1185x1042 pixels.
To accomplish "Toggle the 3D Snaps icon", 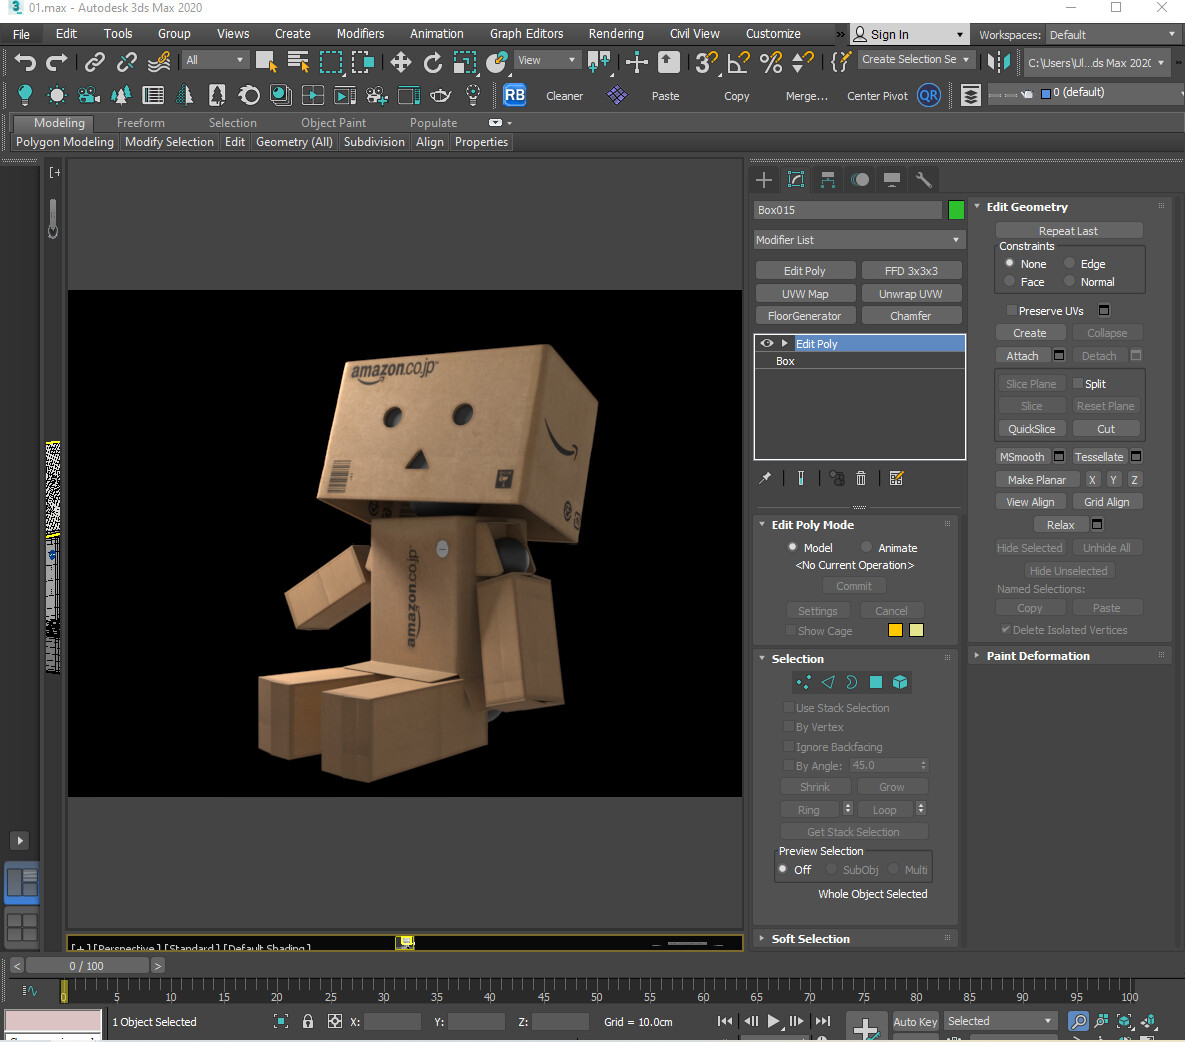I will click(706, 62).
